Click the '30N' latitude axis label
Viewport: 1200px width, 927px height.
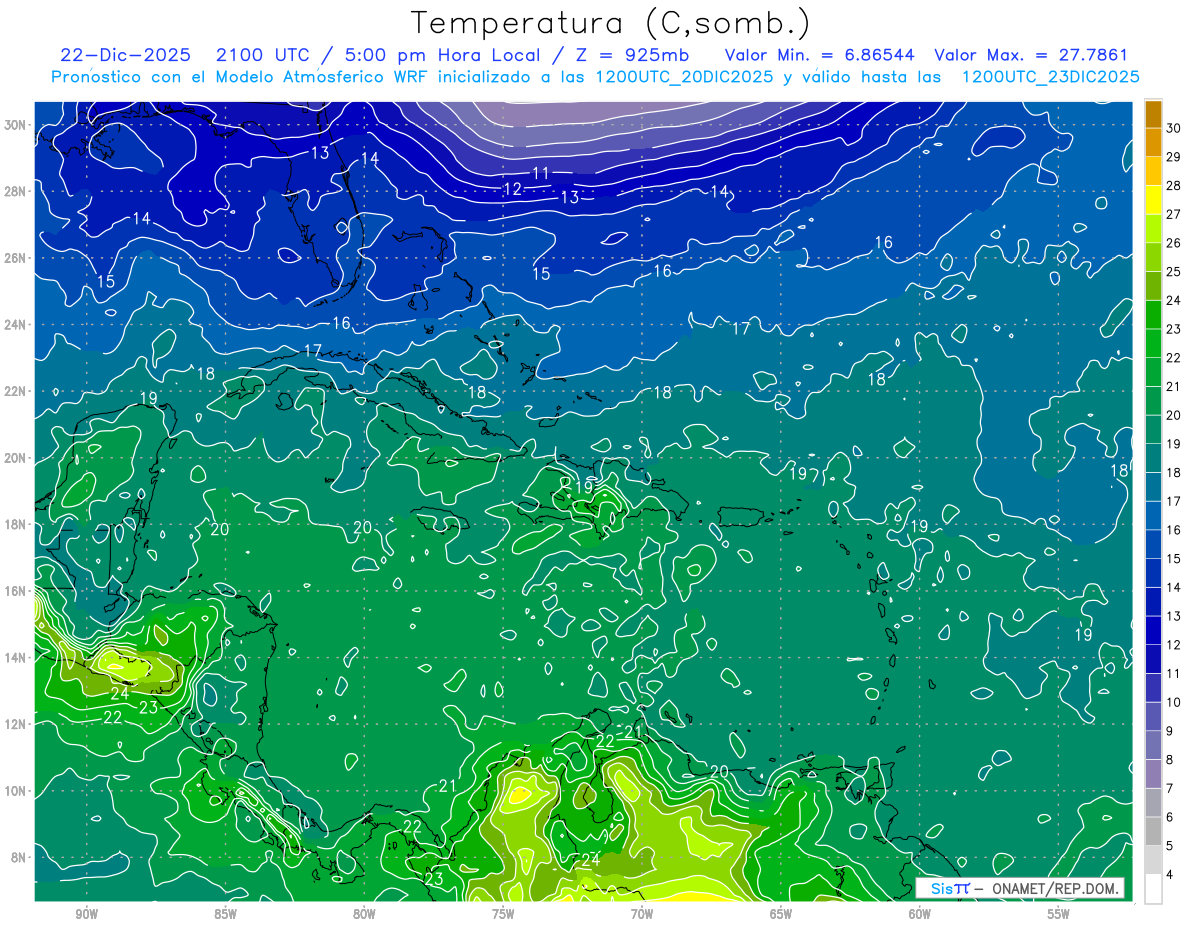[x=17, y=124]
